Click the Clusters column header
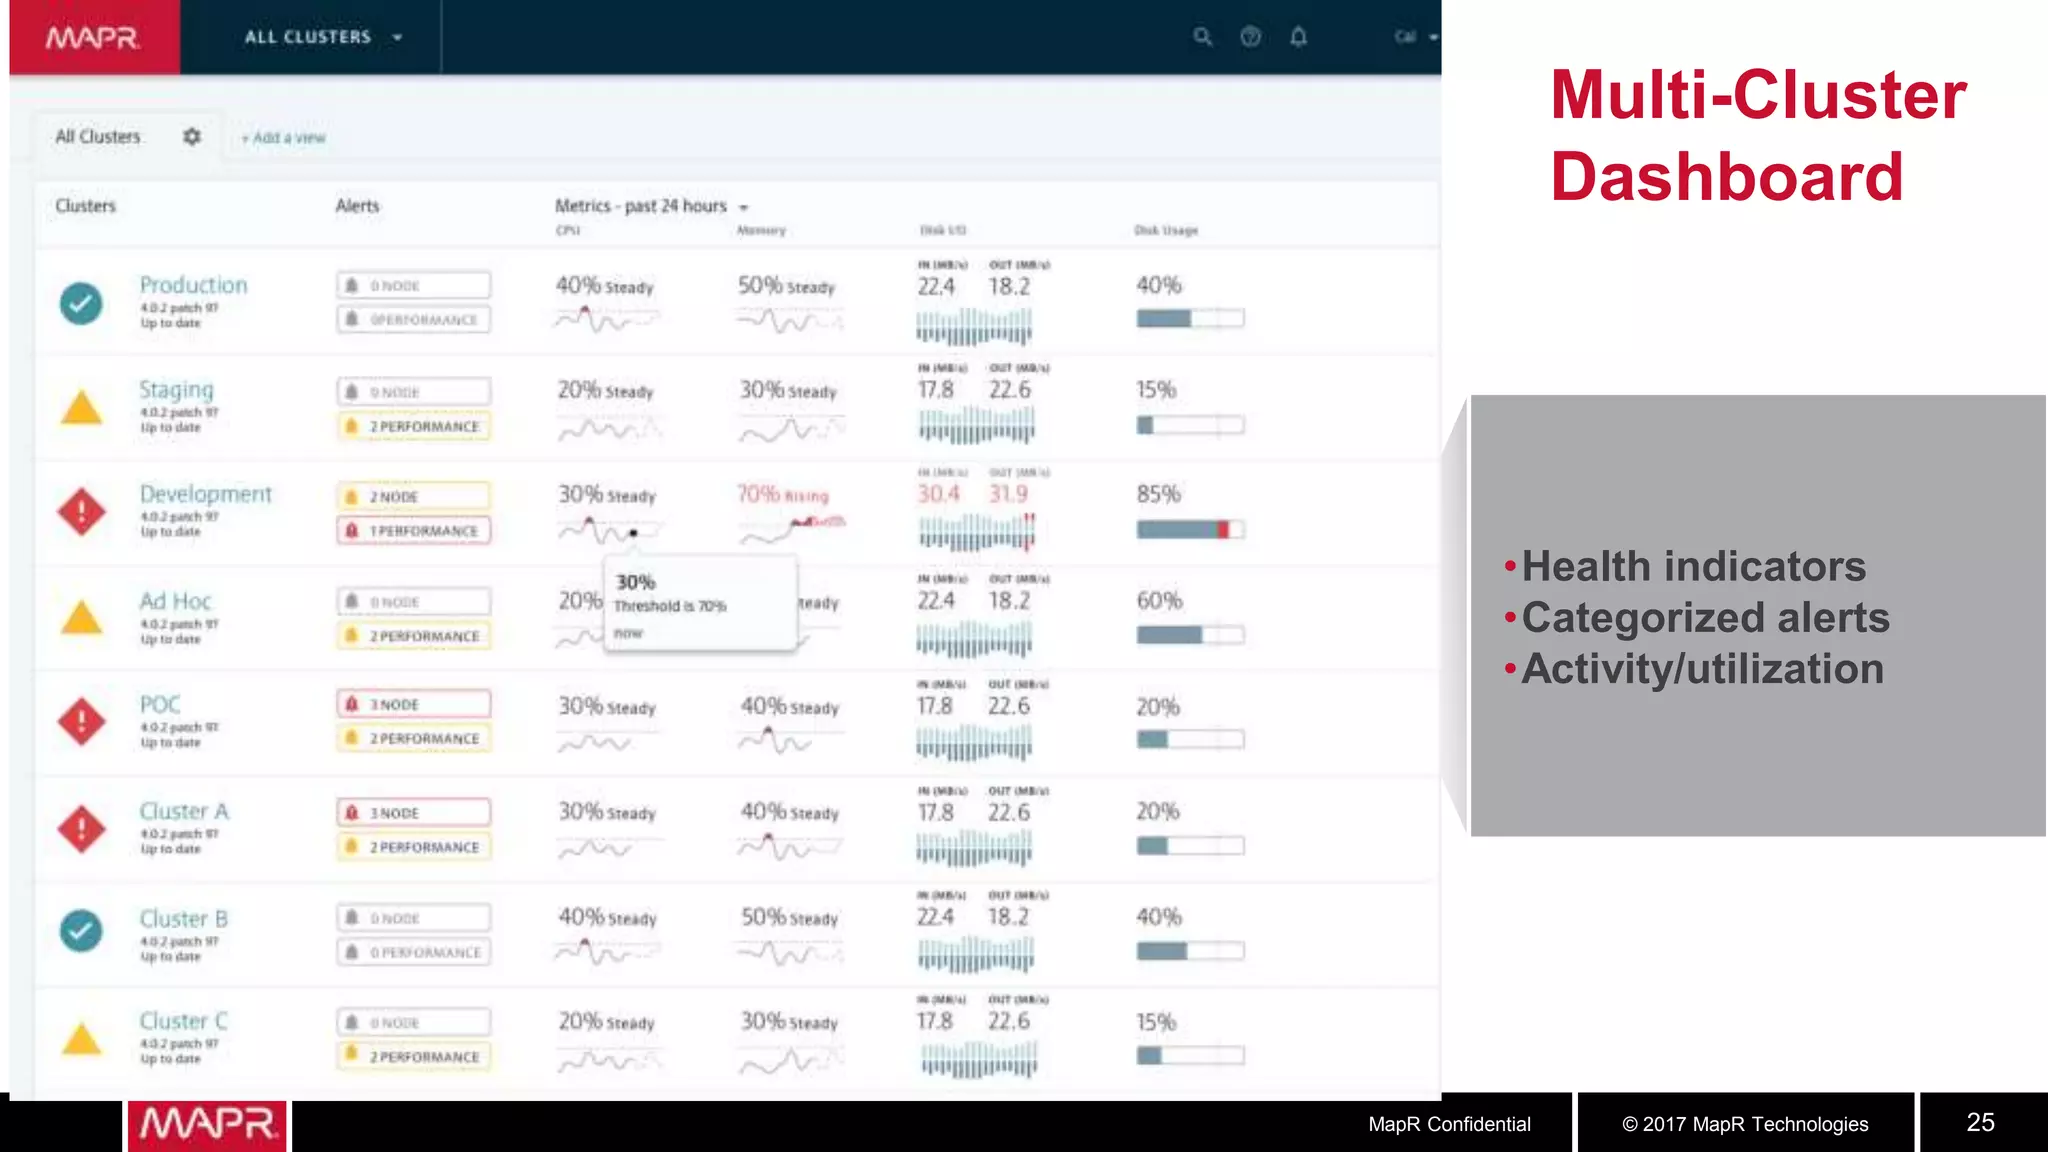 86,206
